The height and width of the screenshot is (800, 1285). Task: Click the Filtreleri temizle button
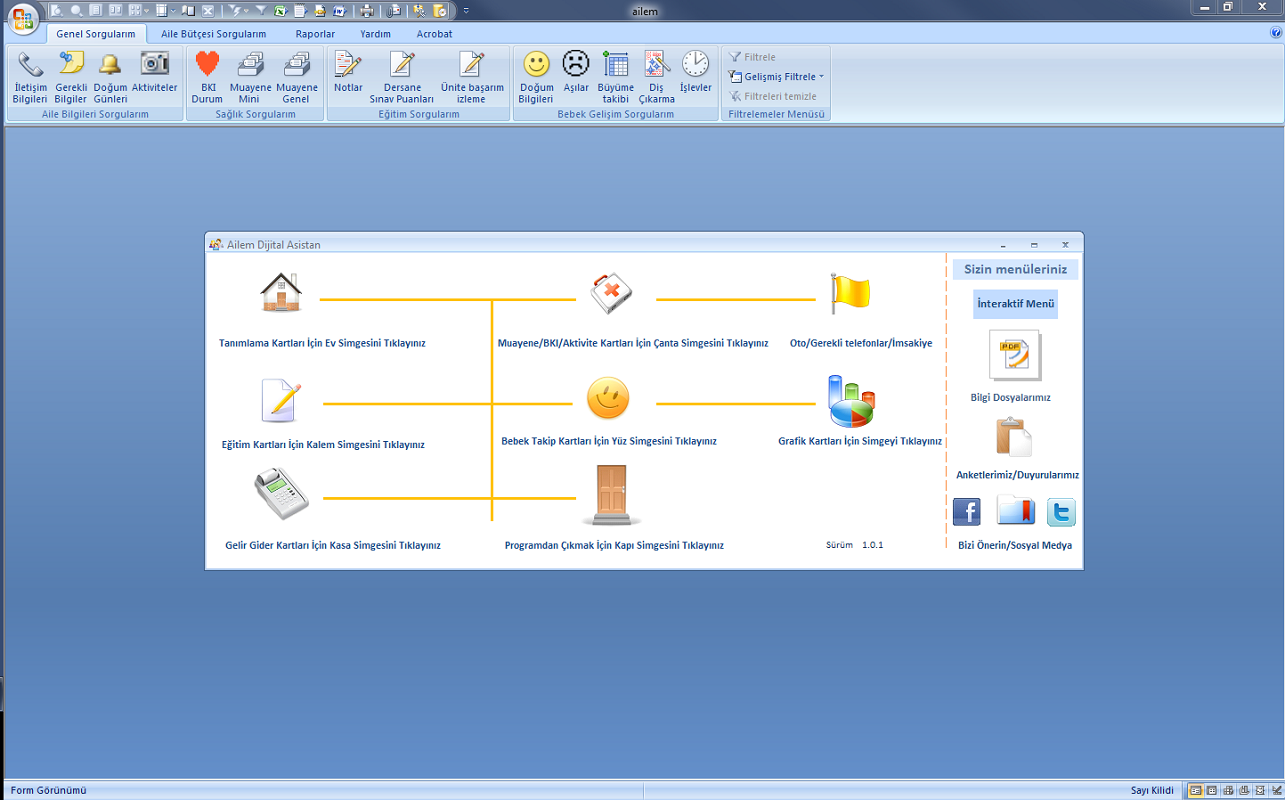point(774,96)
